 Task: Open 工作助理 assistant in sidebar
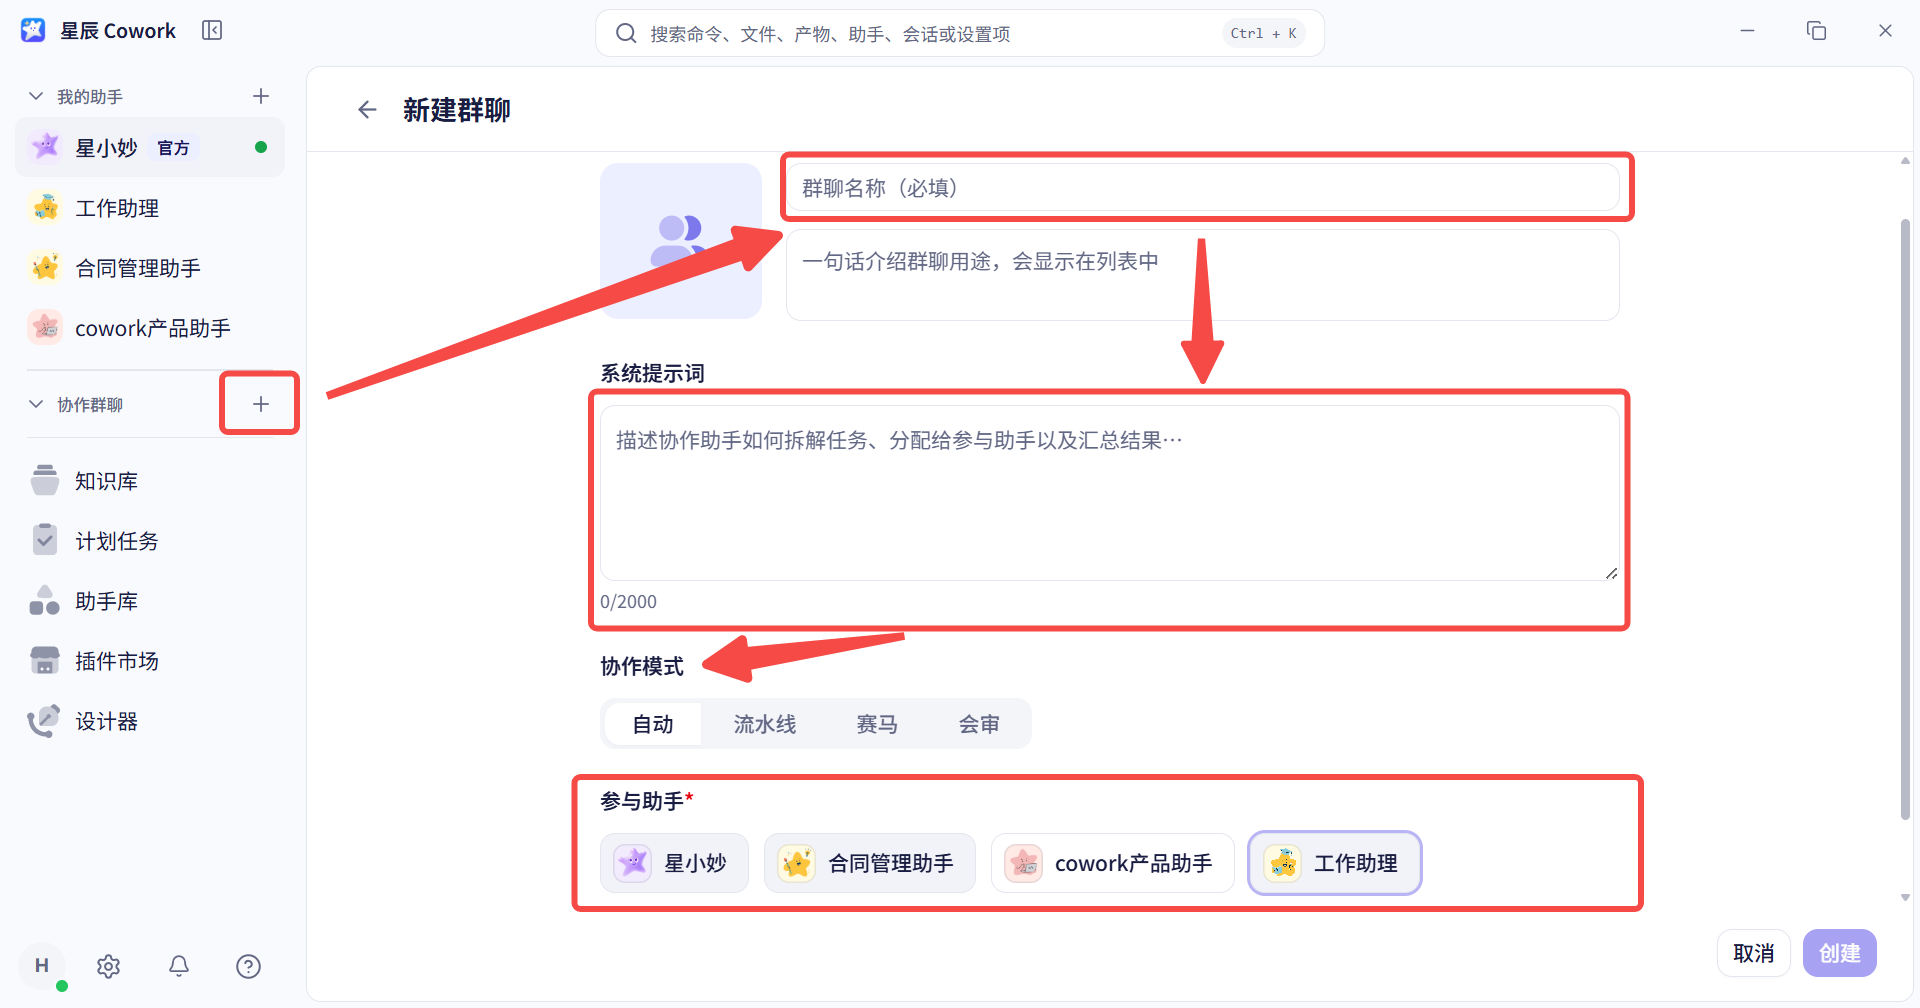pos(150,208)
